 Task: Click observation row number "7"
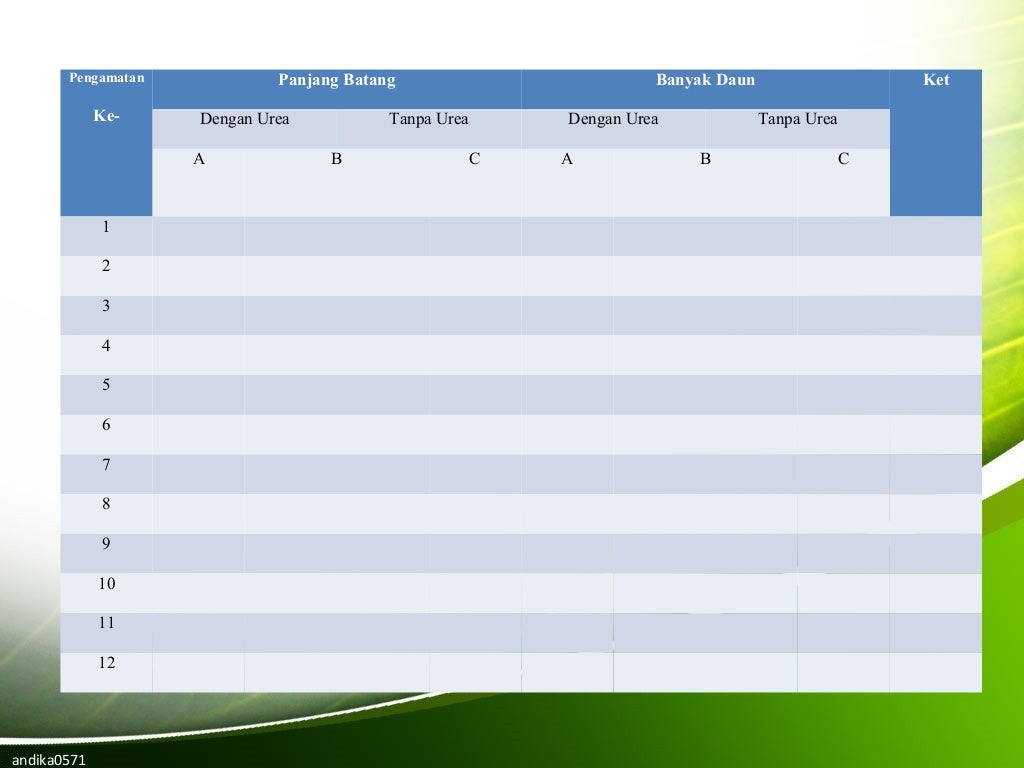106,464
